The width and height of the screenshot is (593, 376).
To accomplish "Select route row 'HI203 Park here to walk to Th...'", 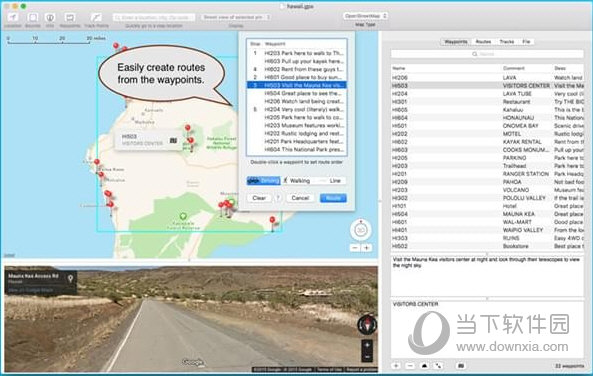I will tap(296, 53).
